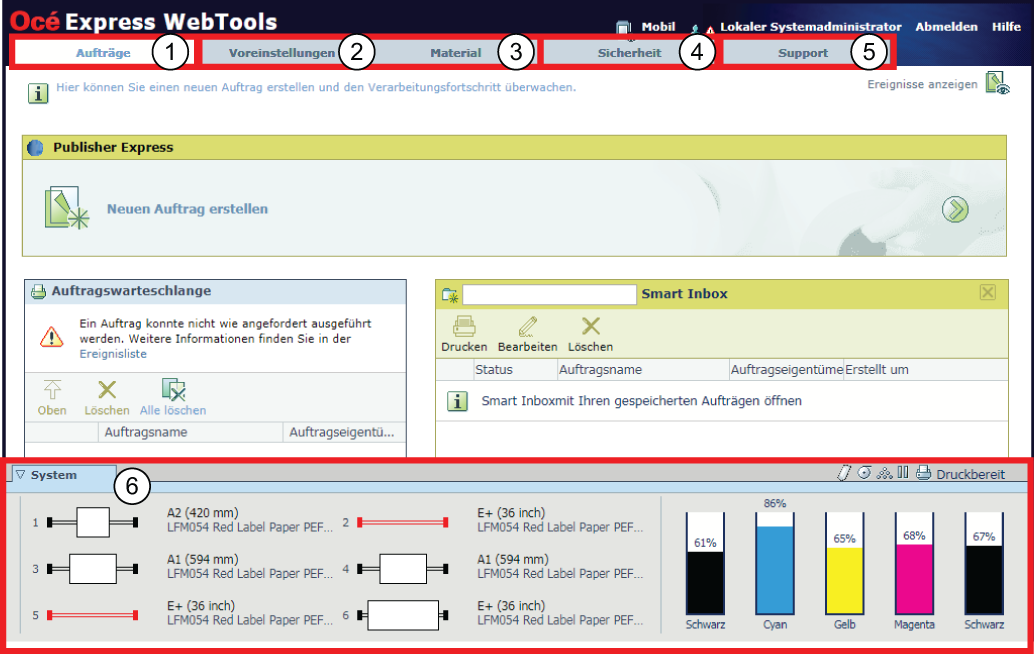Click the Druckbereit status text
Image resolution: width=1034 pixels, height=654 pixels.
971,474
